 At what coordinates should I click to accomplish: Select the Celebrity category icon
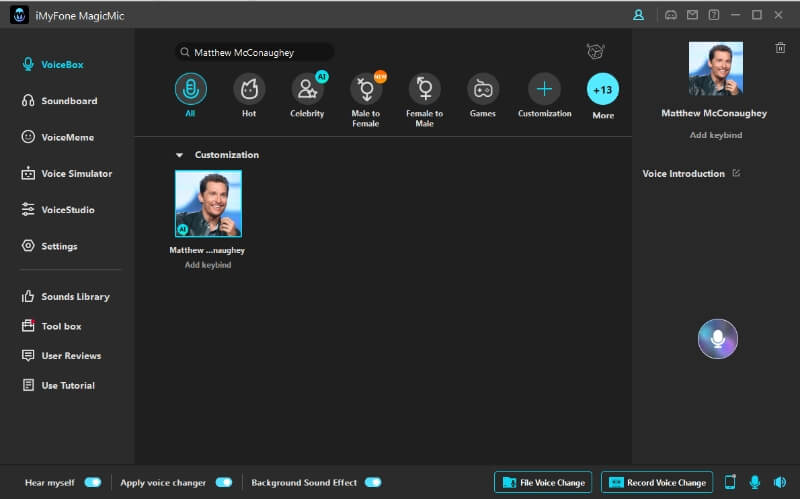point(307,89)
